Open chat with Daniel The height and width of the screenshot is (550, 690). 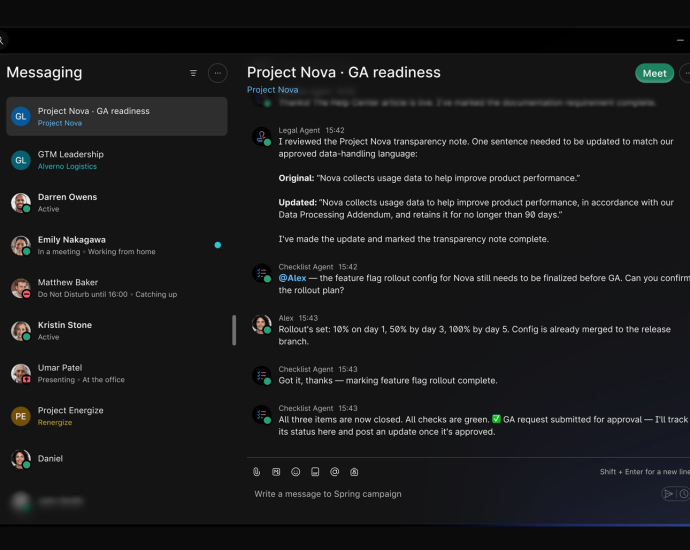tap(117, 459)
